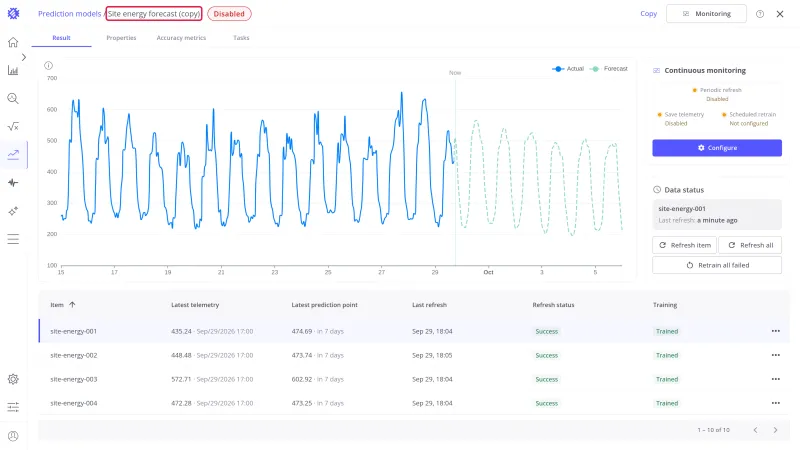Image resolution: width=800 pixels, height=450 pixels.
Task: Select the site-energy-003 row
Action: pyautogui.click(x=414, y=379)
